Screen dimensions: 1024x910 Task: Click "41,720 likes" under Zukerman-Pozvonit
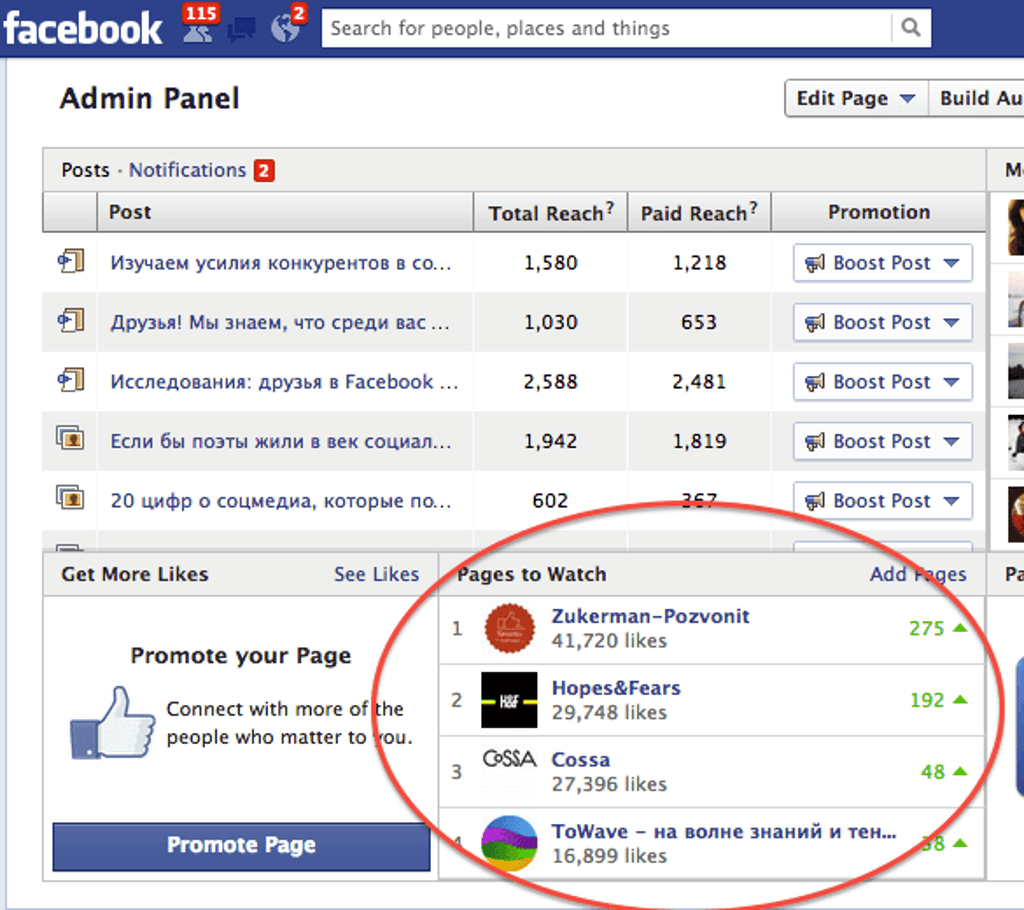pos(609,641)
